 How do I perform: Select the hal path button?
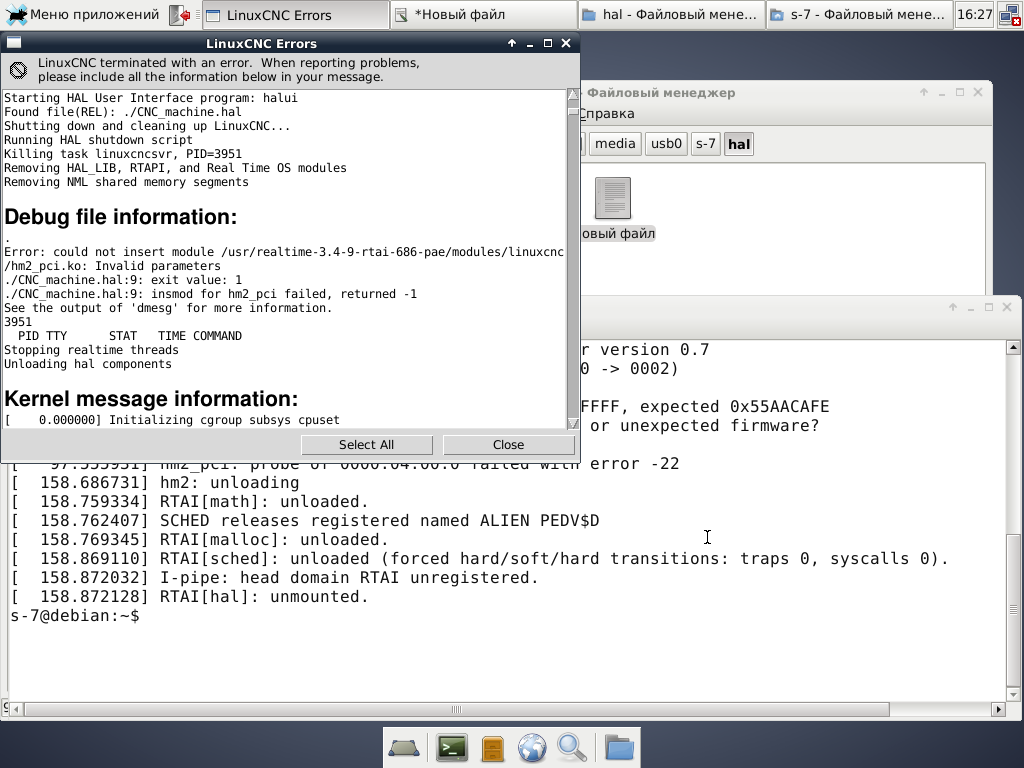point(739,144)
